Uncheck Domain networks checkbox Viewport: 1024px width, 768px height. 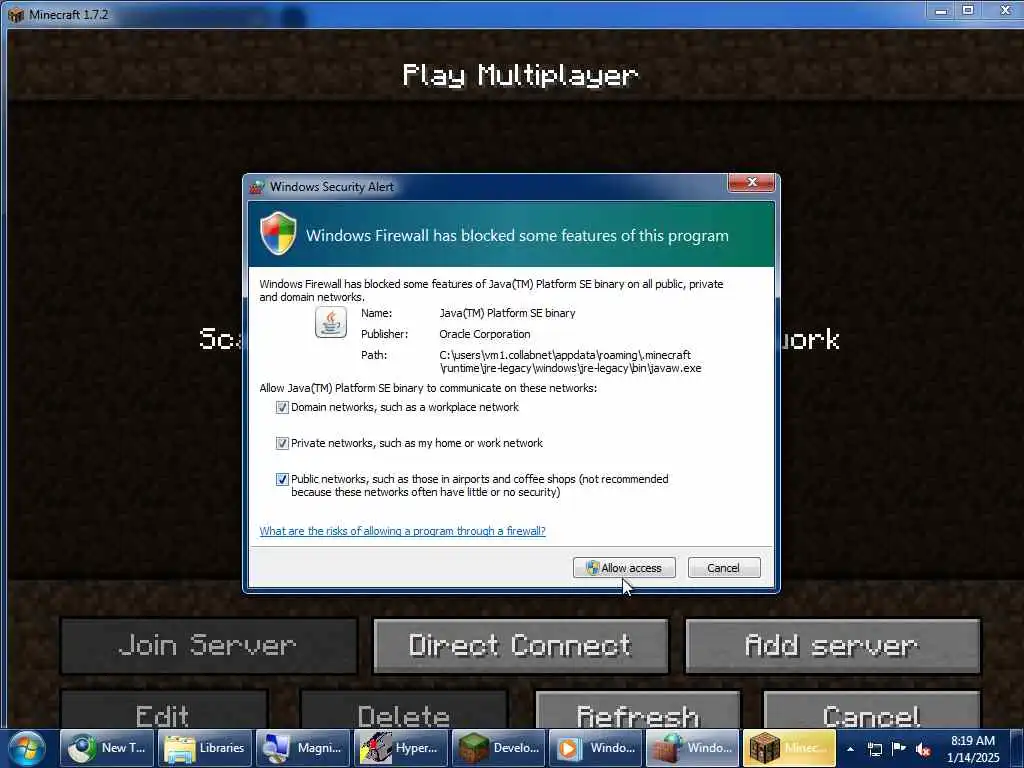282,408
